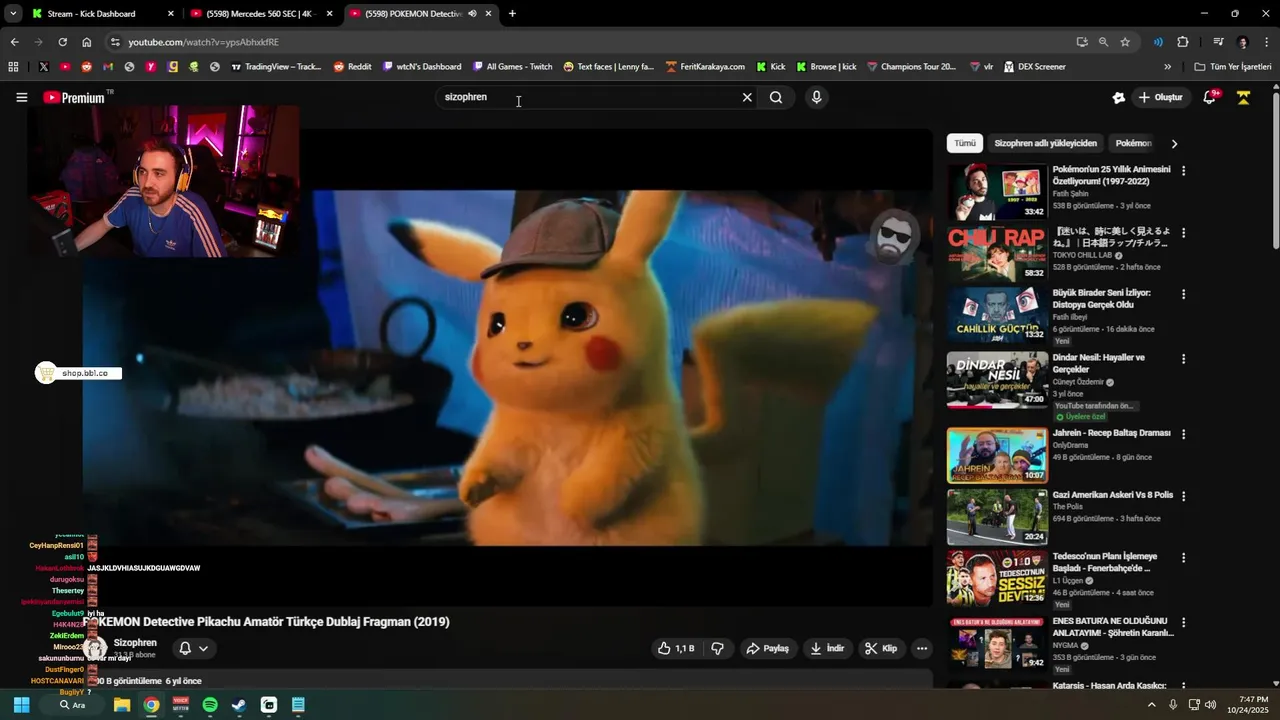Select the 'Sizophren adlı yükleyiciden' chip

pos(1045,143)
